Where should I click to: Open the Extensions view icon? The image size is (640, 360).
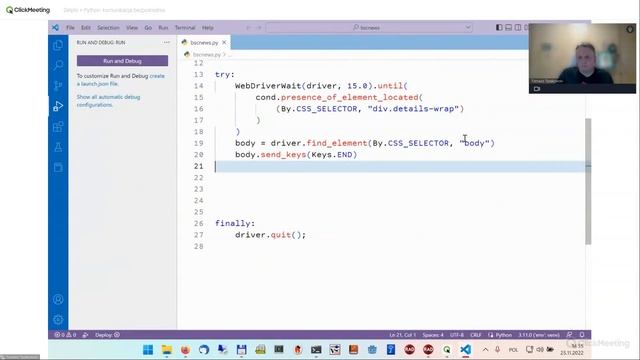tap(58, 127)
